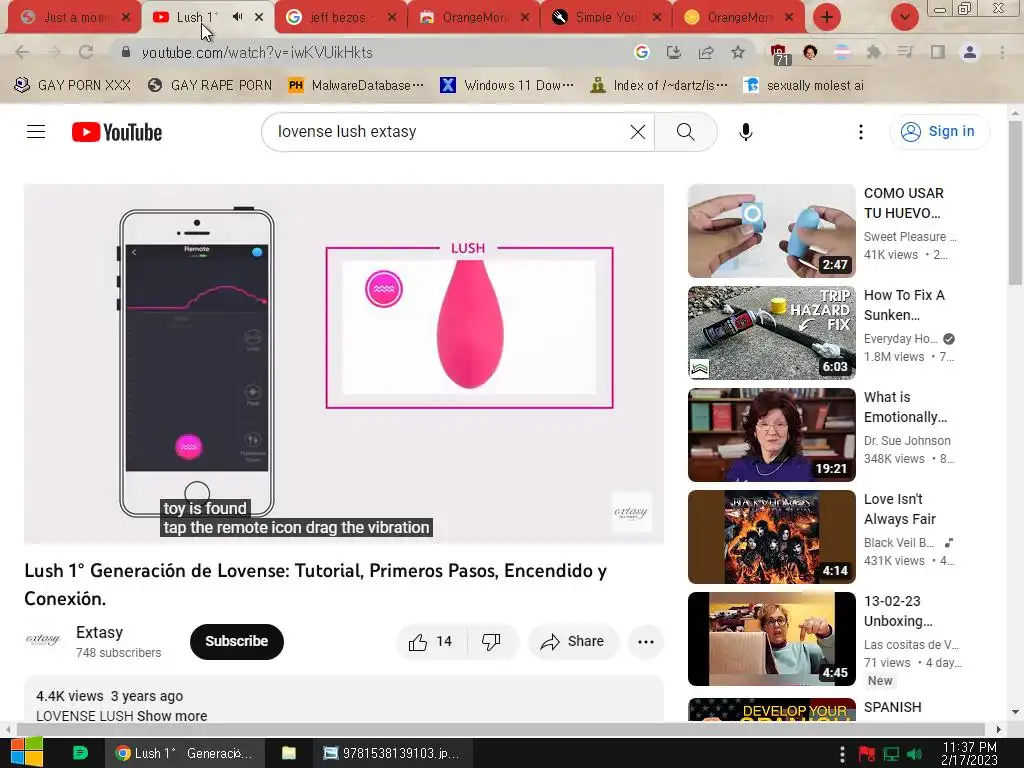Subscribe to the Extasy channel
Screen dimensions: 1024x768
pyautogui.click(x=236, y=642)
